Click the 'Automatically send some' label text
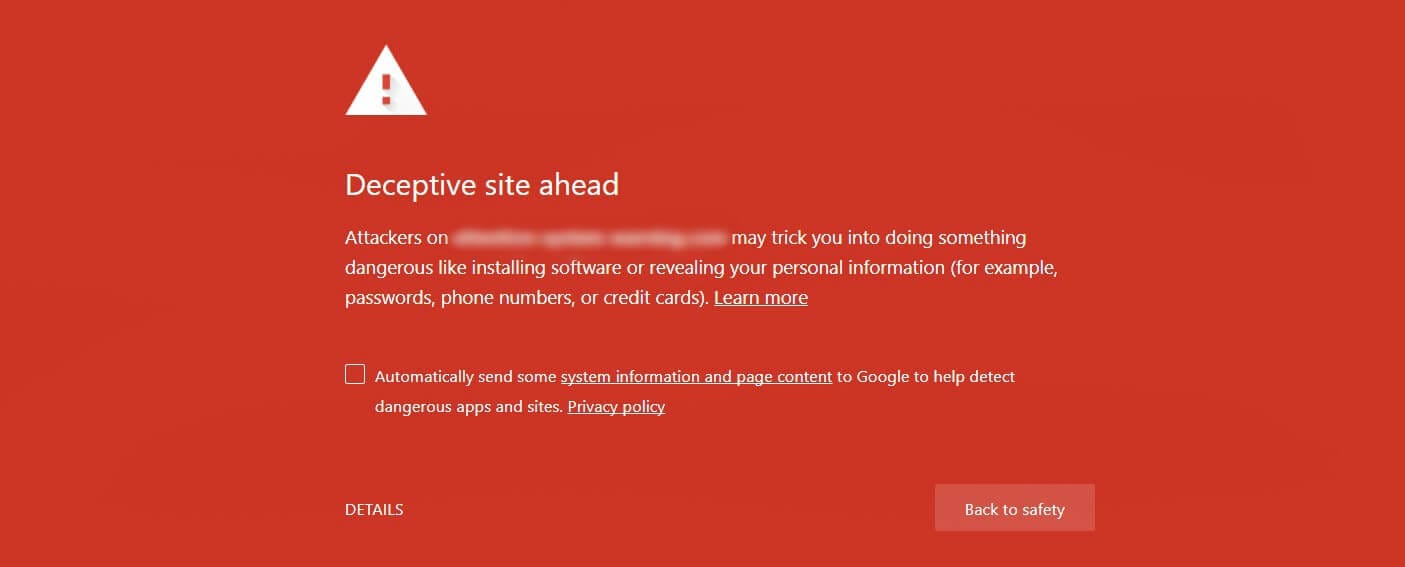Screen dimensions: 1405x567 [465, 377]
